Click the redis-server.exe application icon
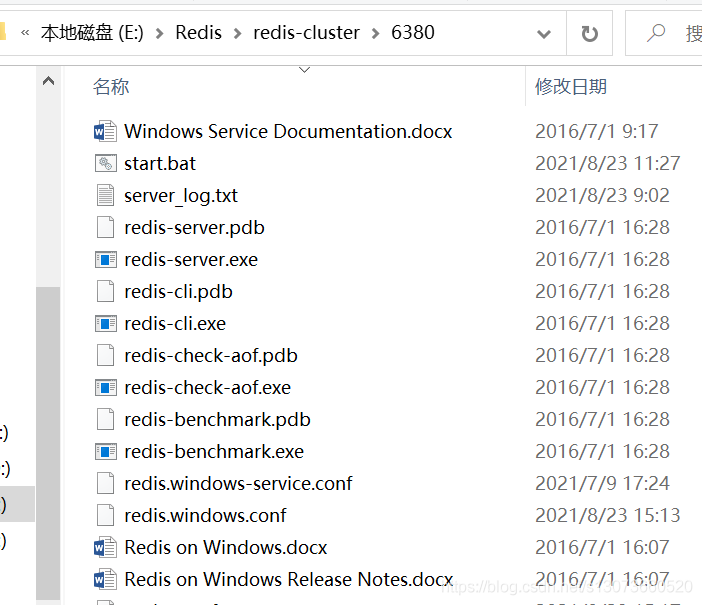Screen dimensions: 702x605 [105, 259]
